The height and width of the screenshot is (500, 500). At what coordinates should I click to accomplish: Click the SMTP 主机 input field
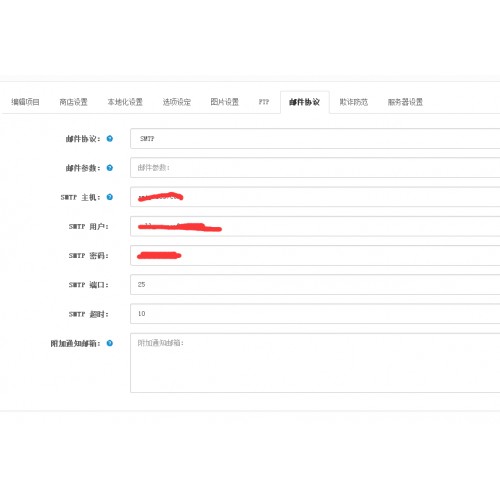click(x=315, y=197)
